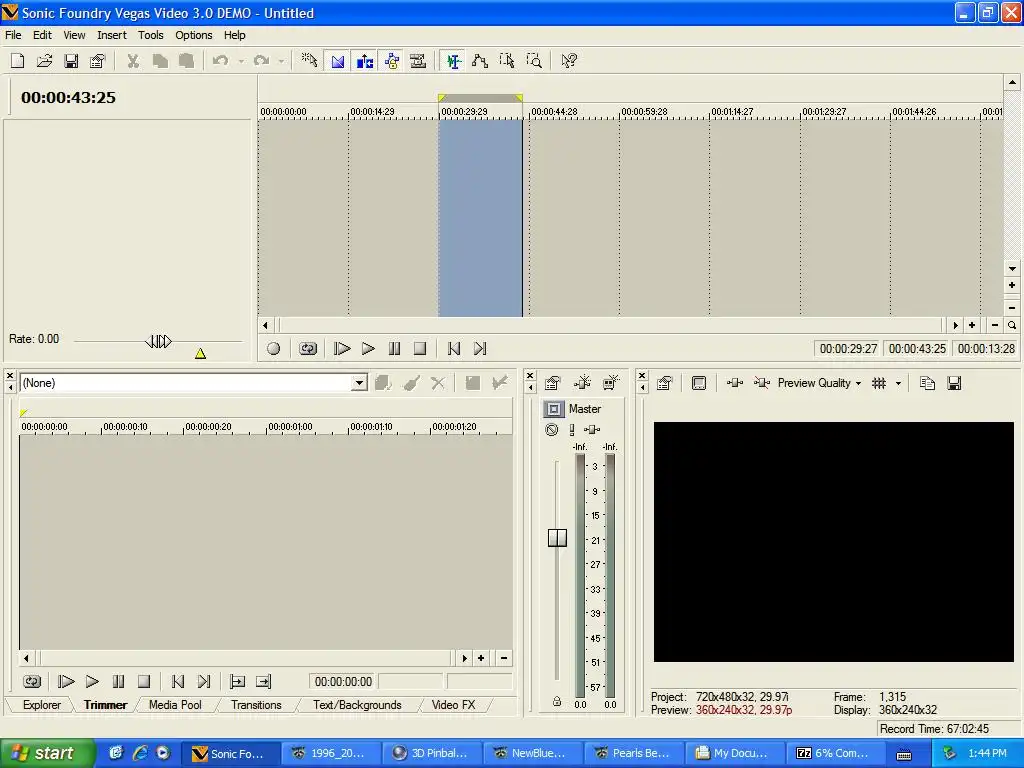The width and height of the screenshot is (1024, 768).
Task: Click the Master volume fader handle
Action: tap(557, 537)
